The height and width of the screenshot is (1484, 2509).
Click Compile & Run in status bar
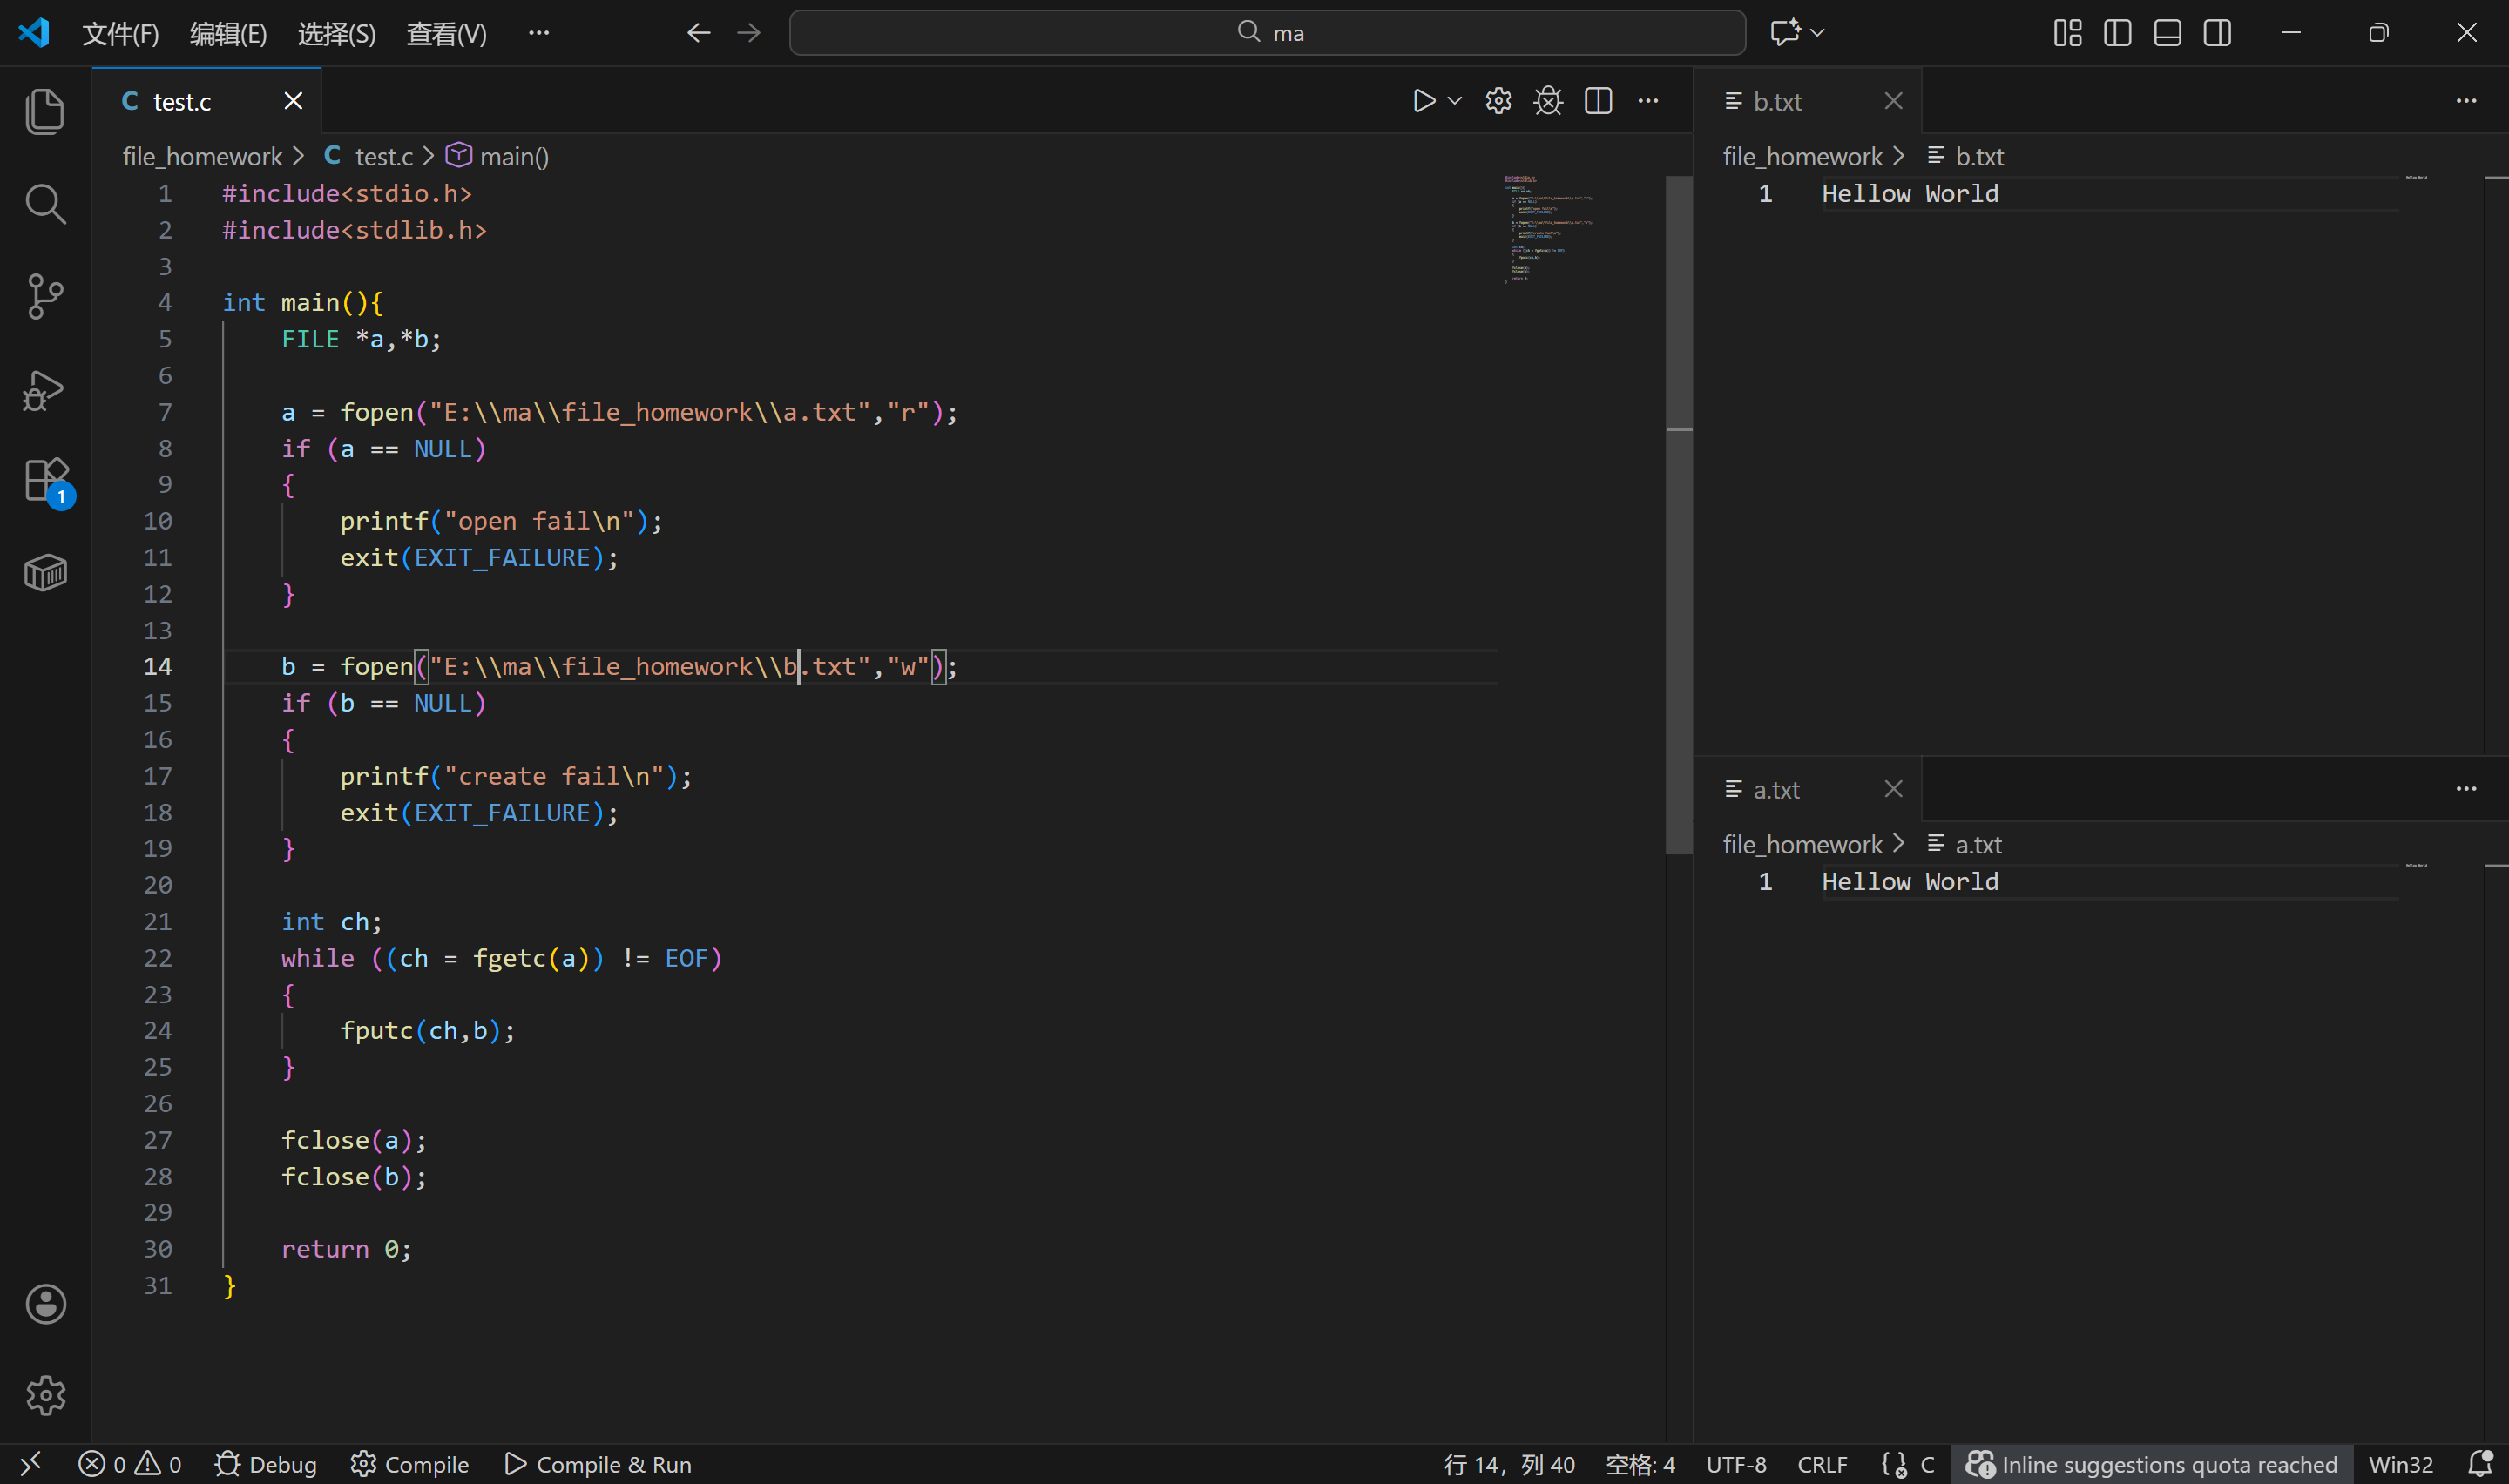pos(598,1464)
